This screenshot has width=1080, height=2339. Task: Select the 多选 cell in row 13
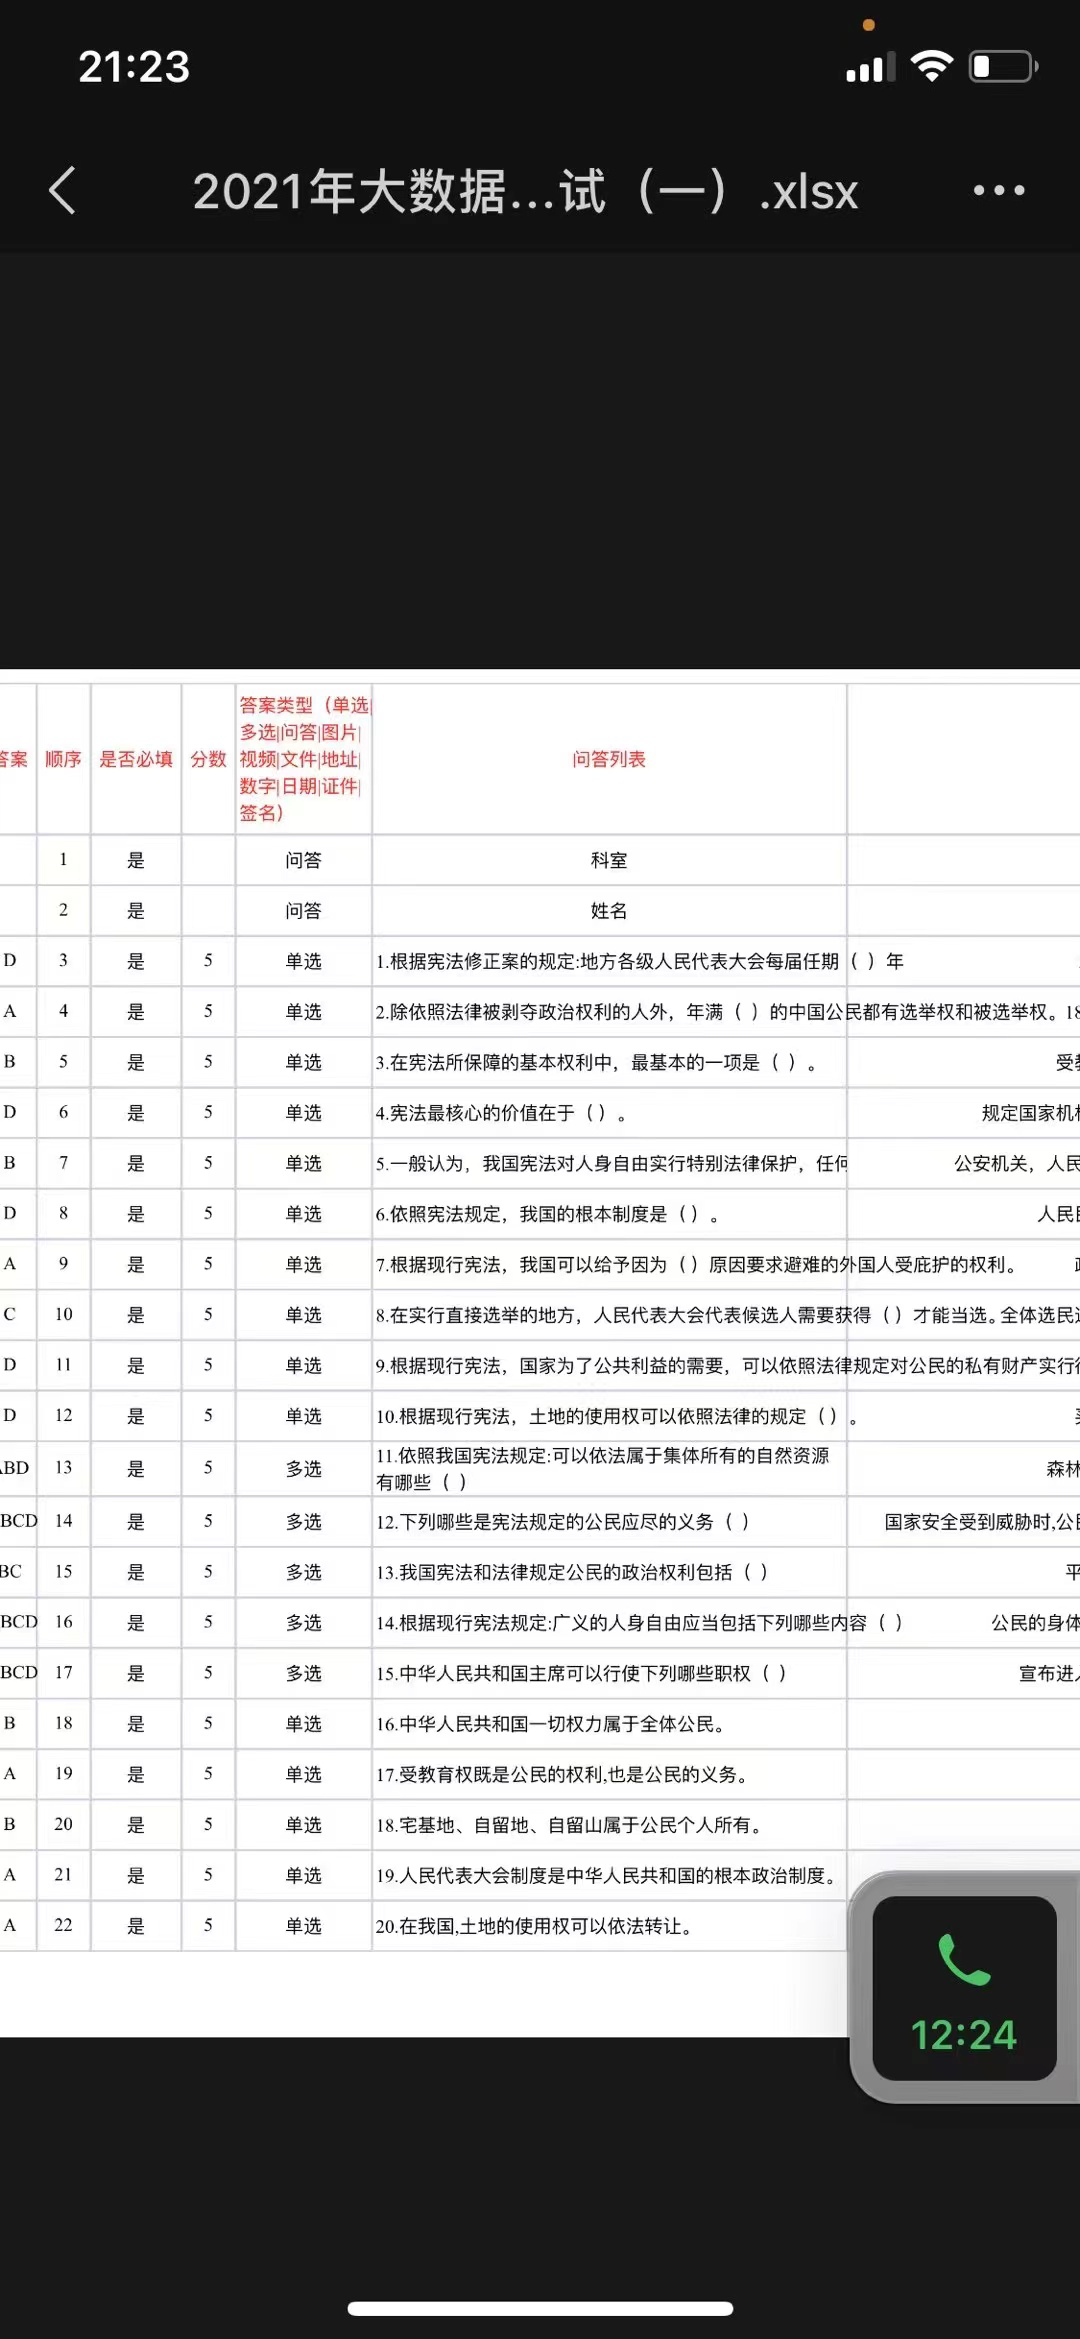coord(304,1468)
